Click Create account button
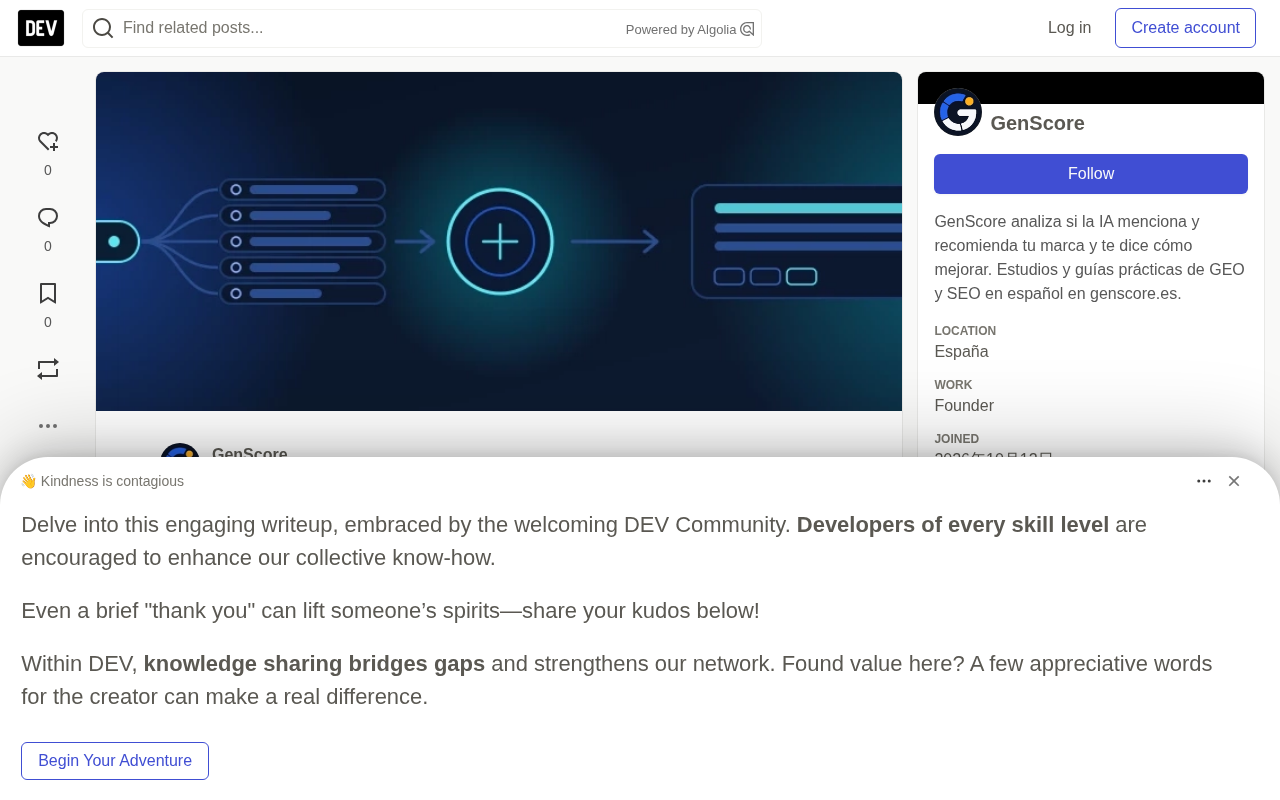The width and height of the screenshot is (1280, 800). (1185, 28)
